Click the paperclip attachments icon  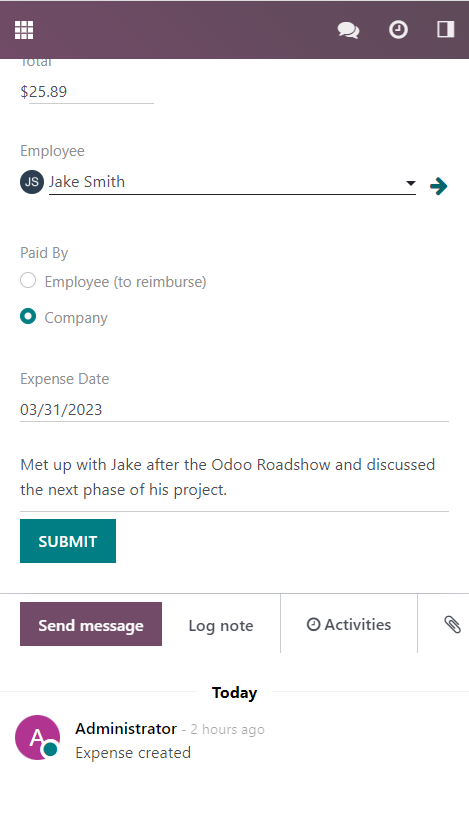pos(452,624)
